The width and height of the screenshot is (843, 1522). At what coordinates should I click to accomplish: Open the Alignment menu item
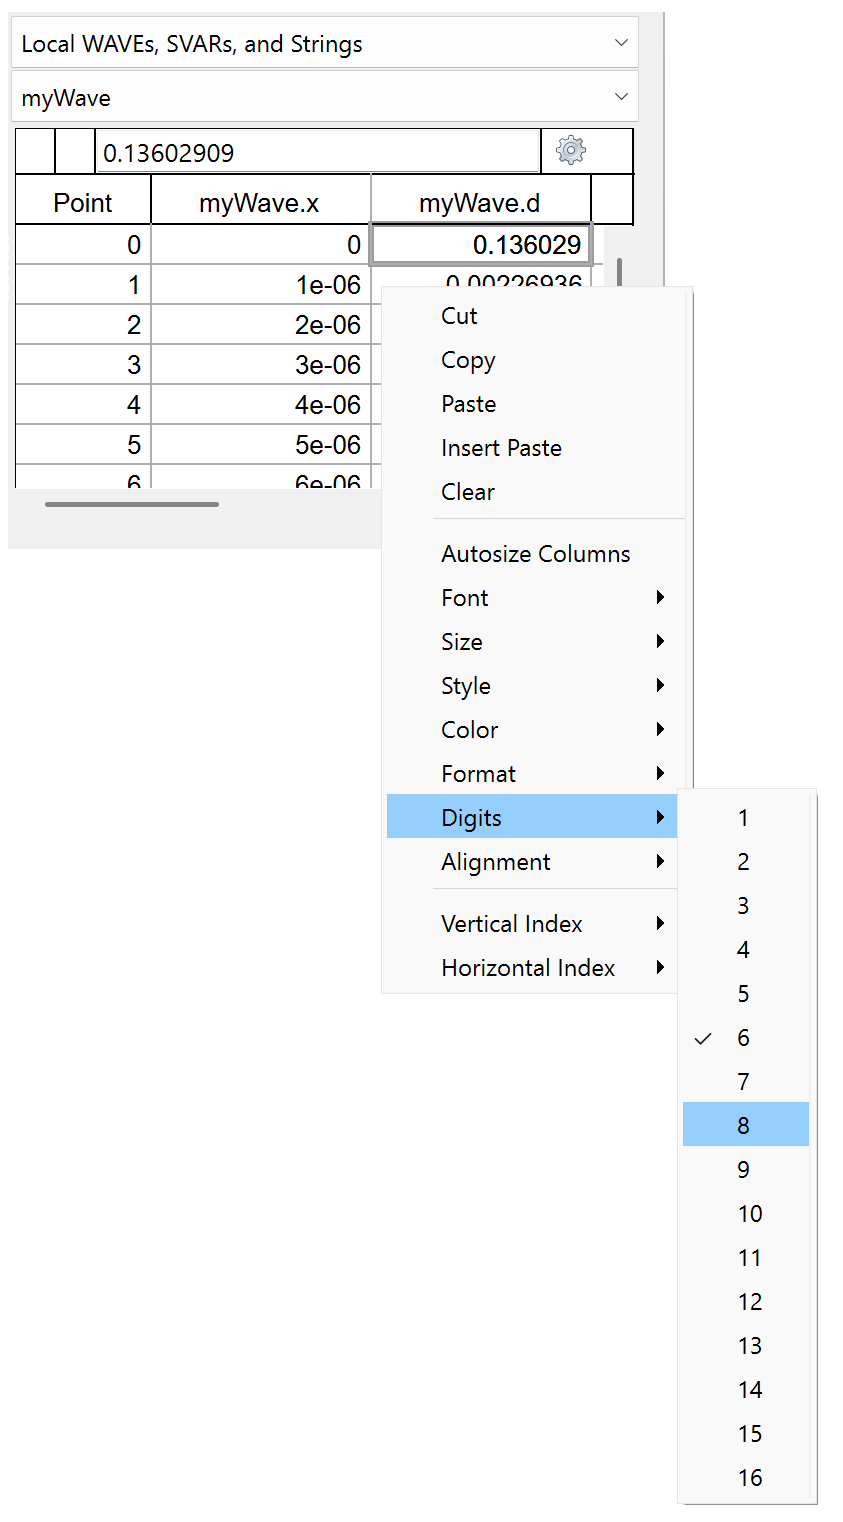pyautogui.click(x=496, y=861)
